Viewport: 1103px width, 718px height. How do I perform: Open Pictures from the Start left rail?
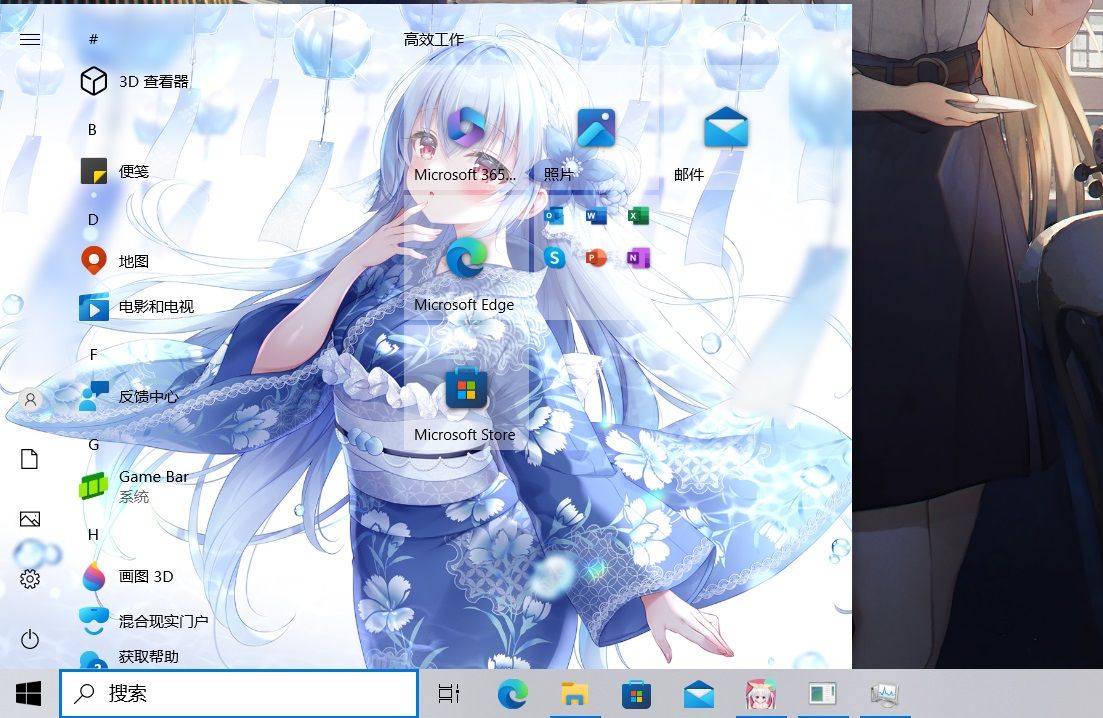tap(30, 519)
